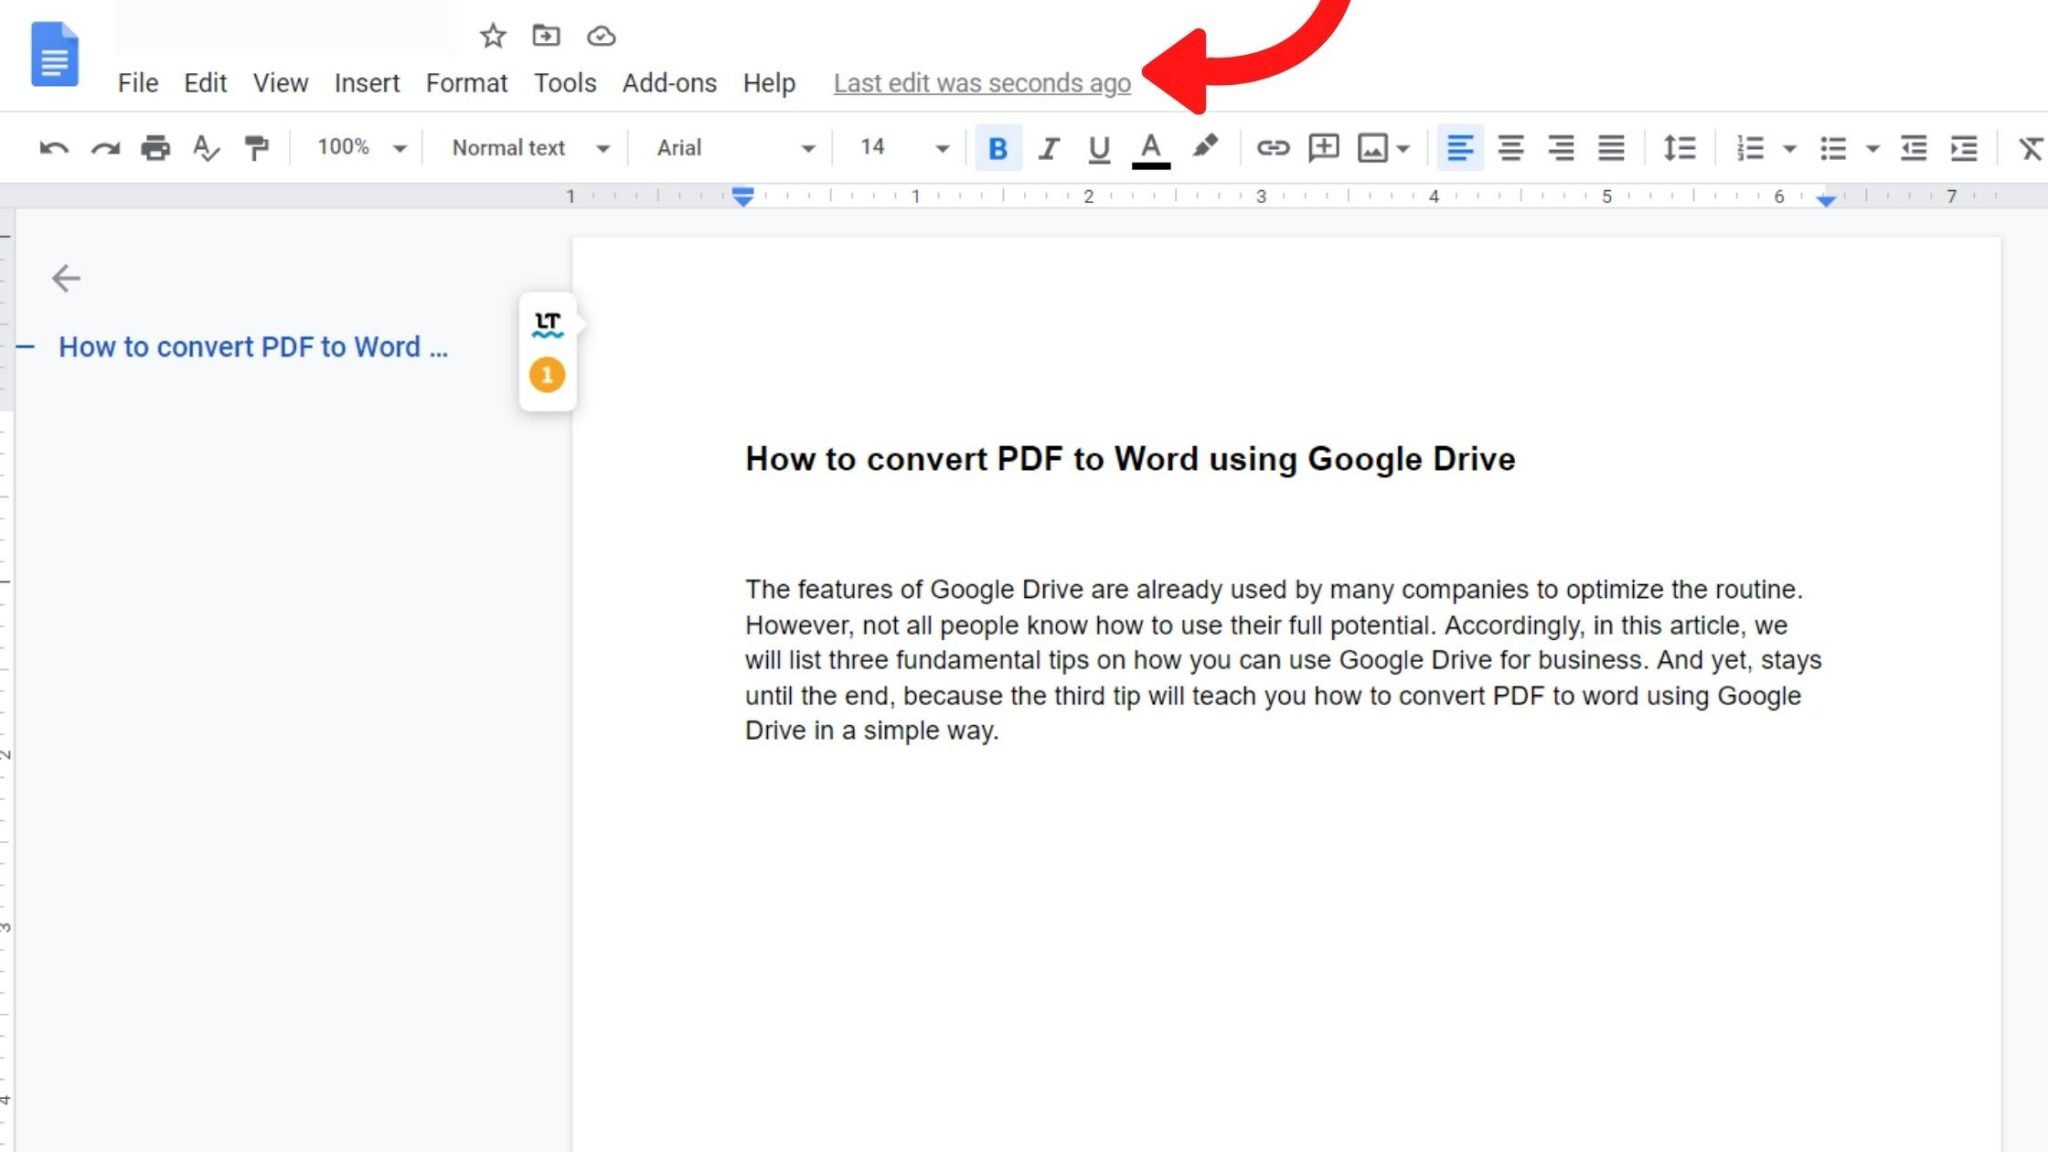This screenshot has height=1152, width=2048.
Task: Print the document
Action: 155,148
